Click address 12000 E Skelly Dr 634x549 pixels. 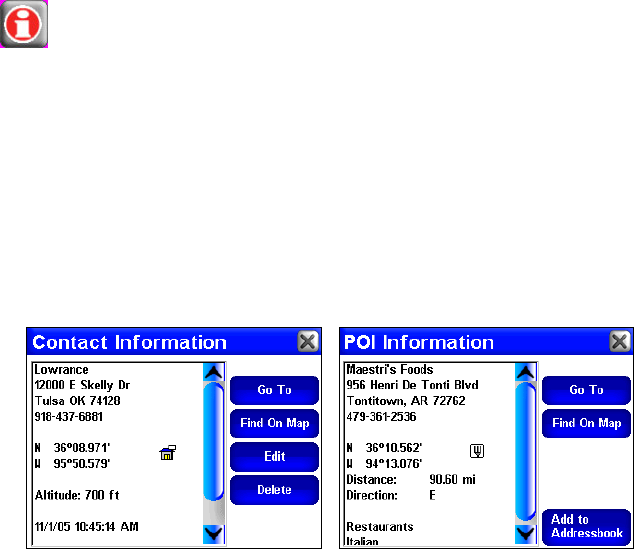82,385
